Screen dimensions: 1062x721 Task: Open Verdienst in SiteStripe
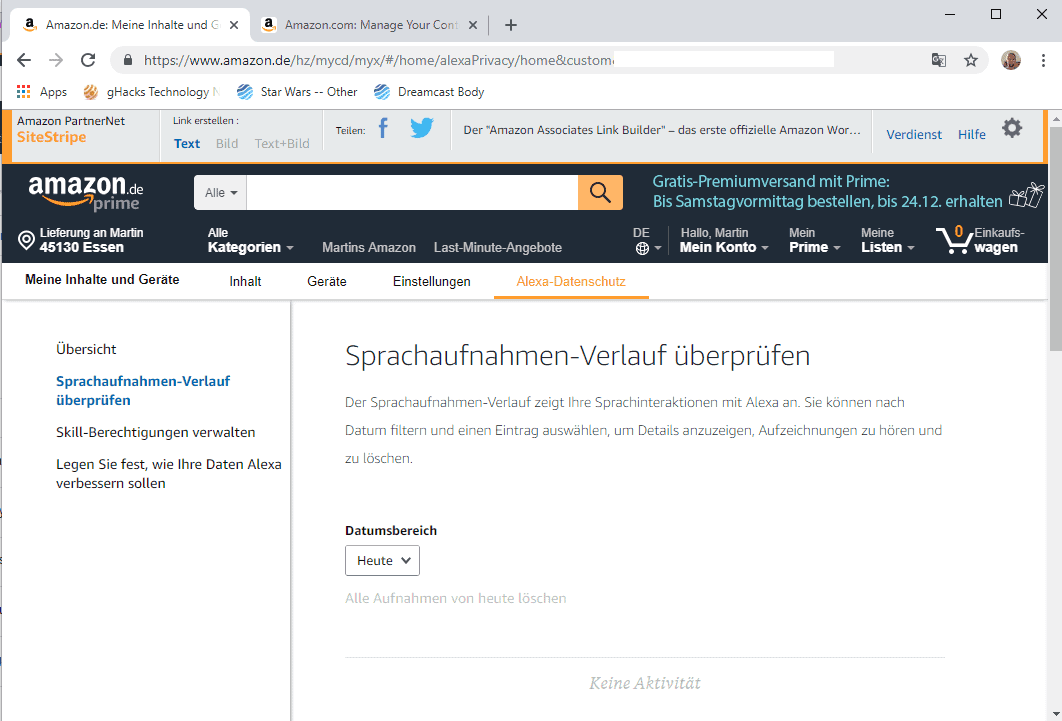point(914,135)
